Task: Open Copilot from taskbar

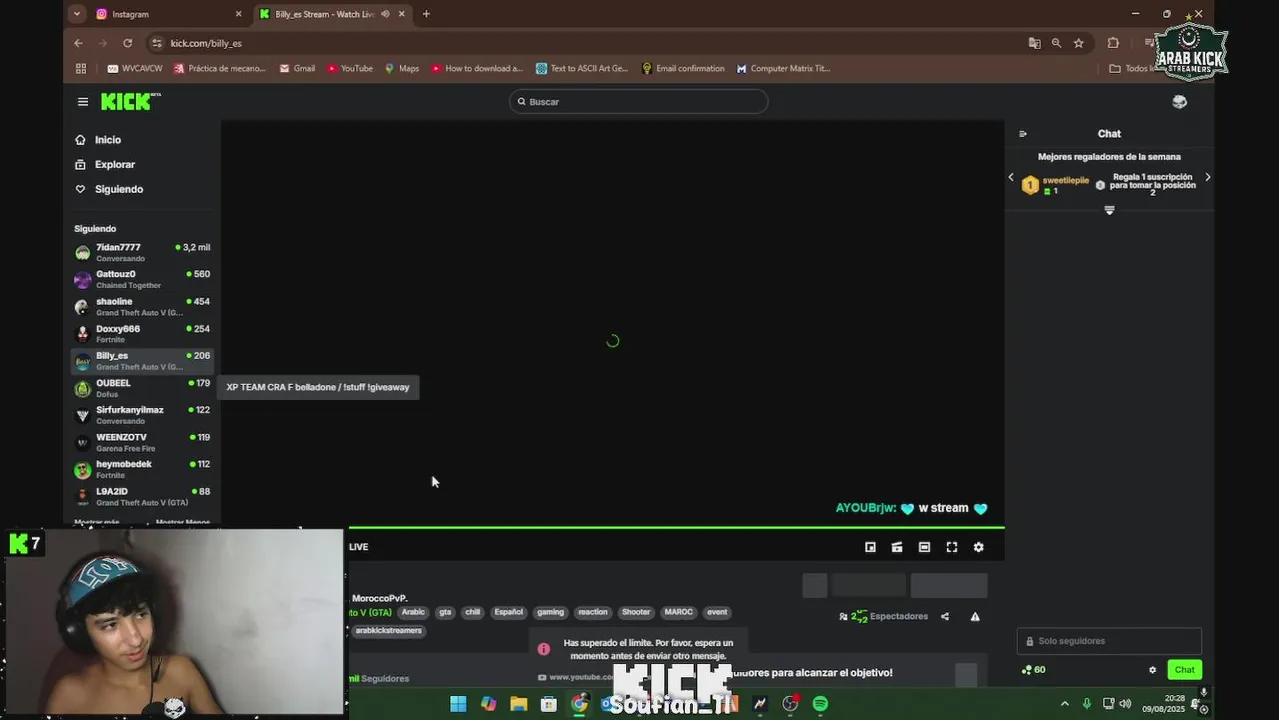Action: coord(488,704)
